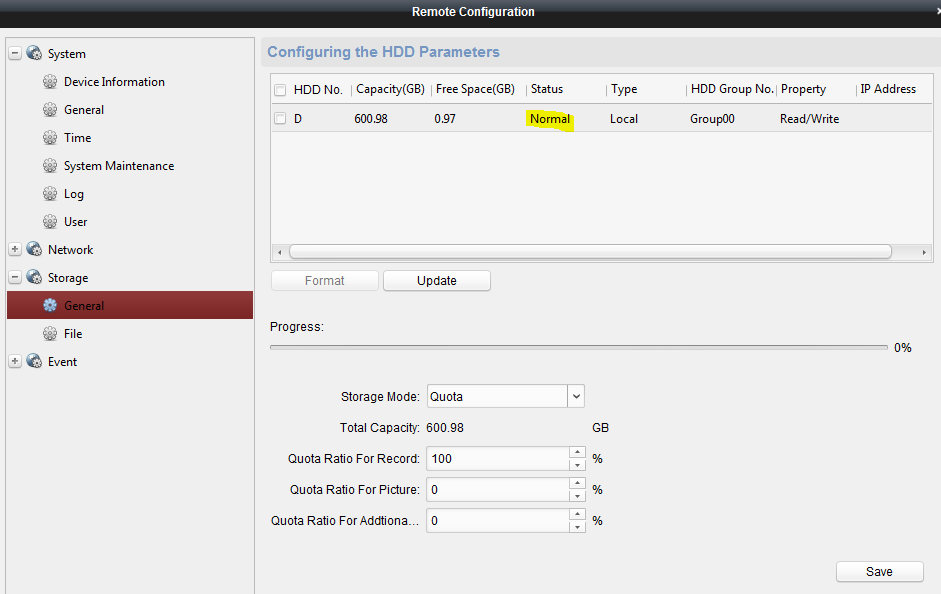
Task: Open the General item under System
Action: (84, 110)
